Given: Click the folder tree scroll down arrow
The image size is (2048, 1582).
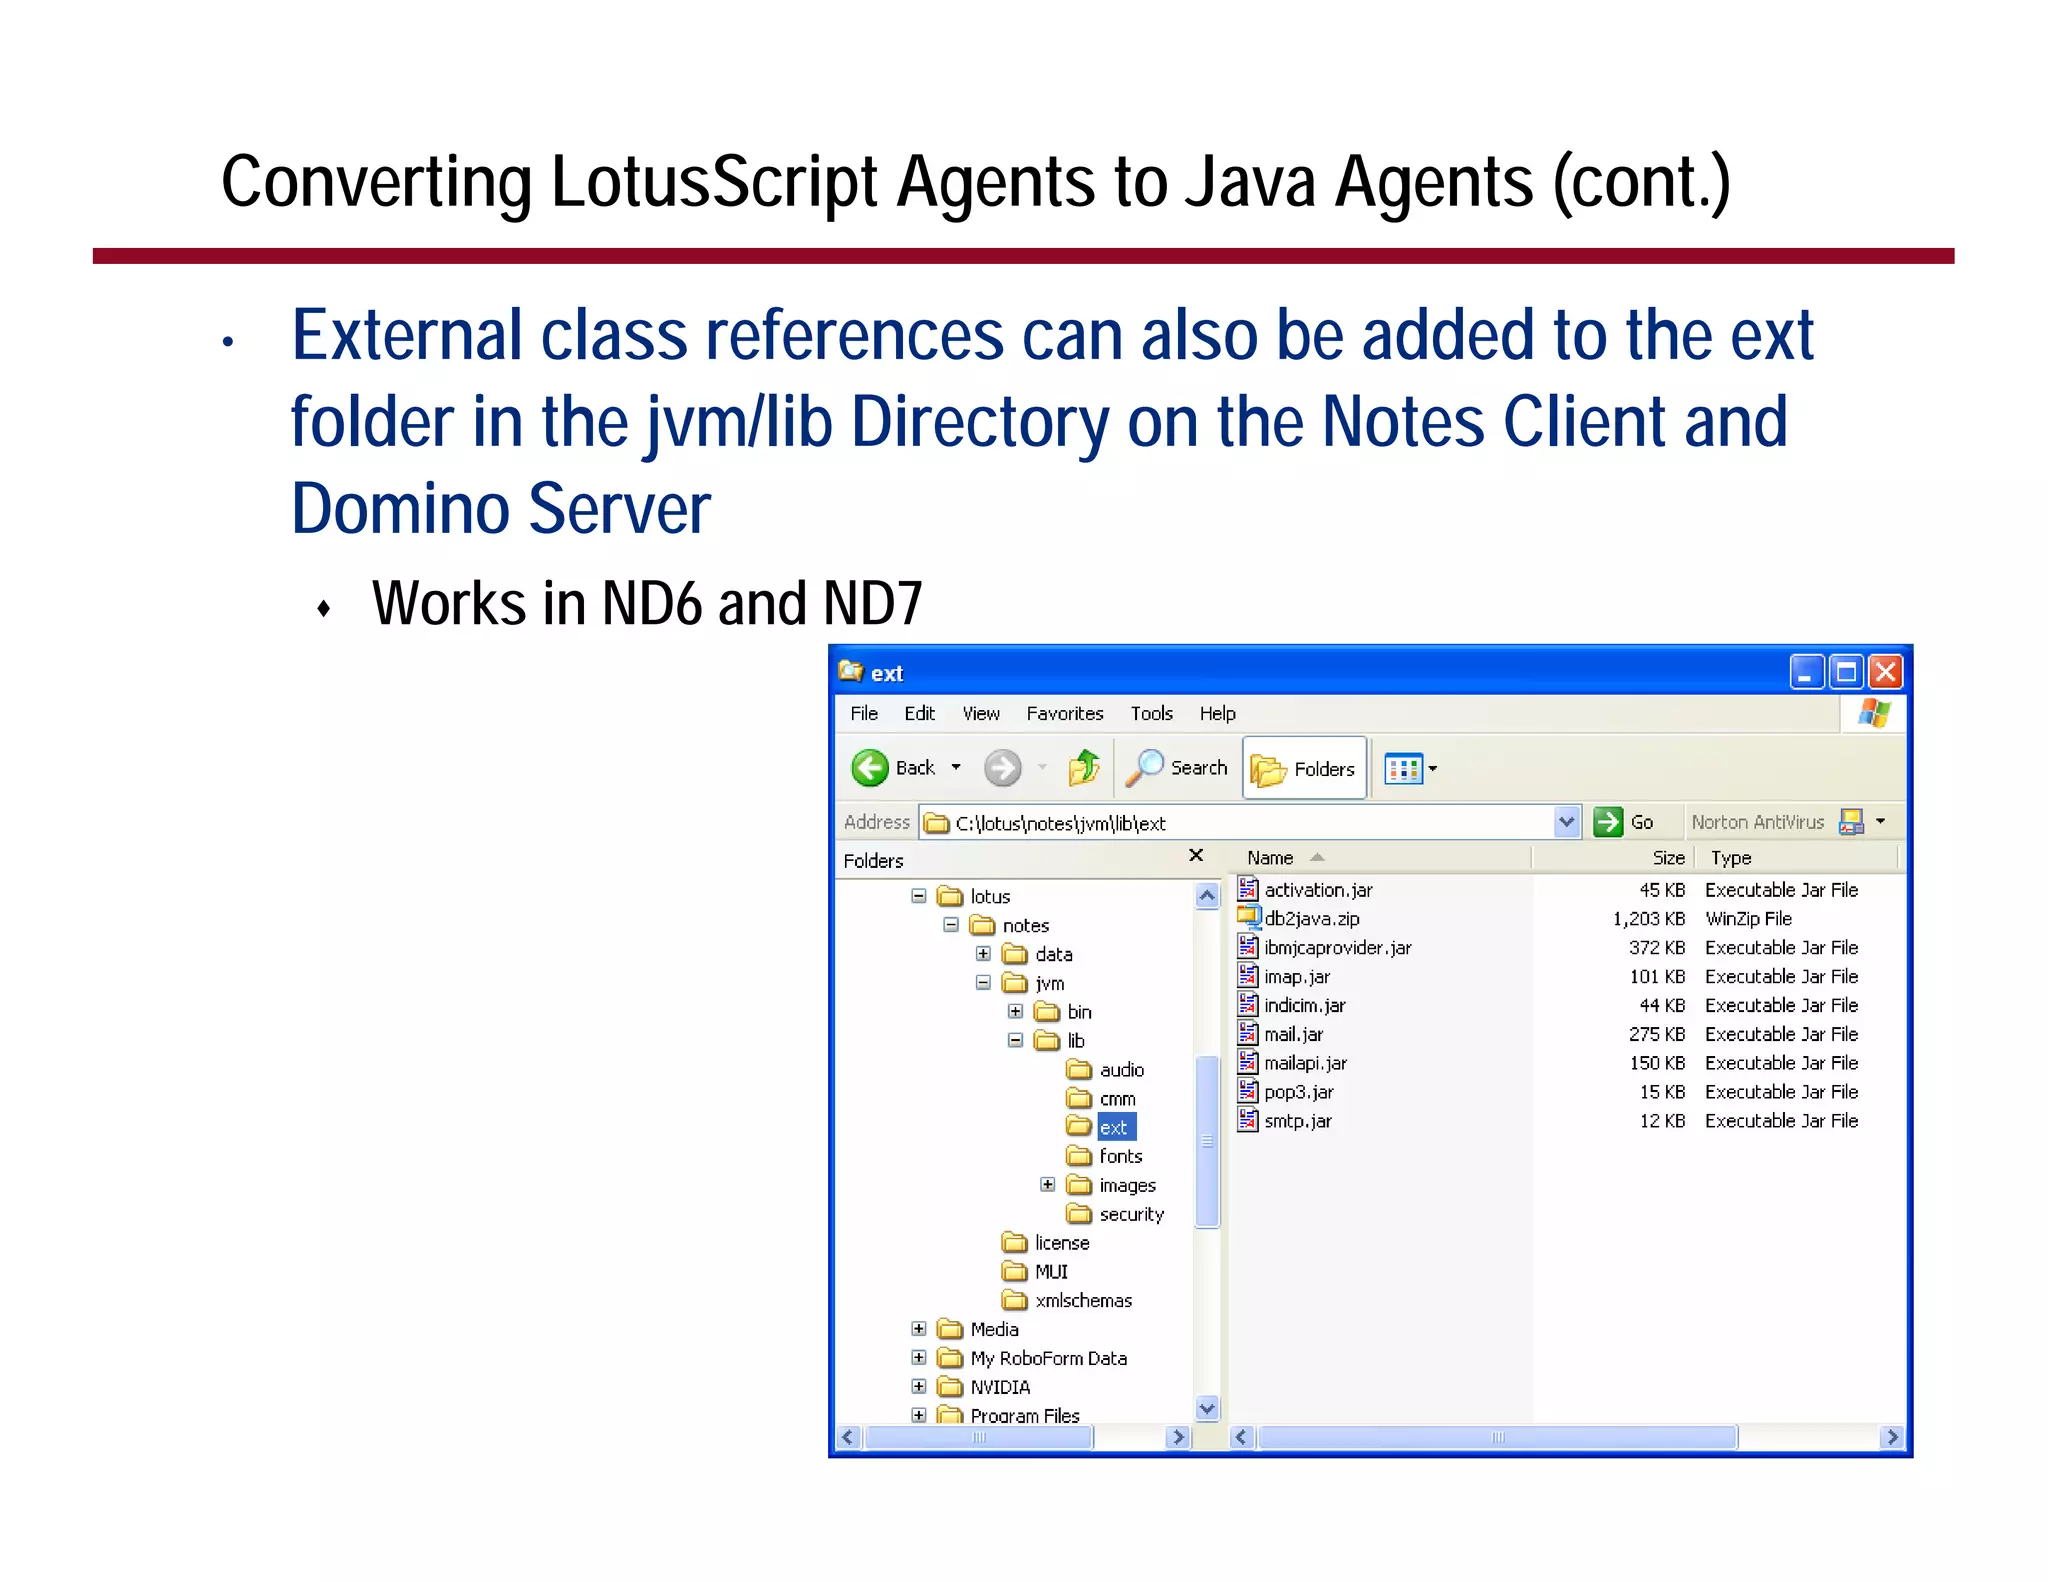Looking at the screenshot, I should 1207,1408.
